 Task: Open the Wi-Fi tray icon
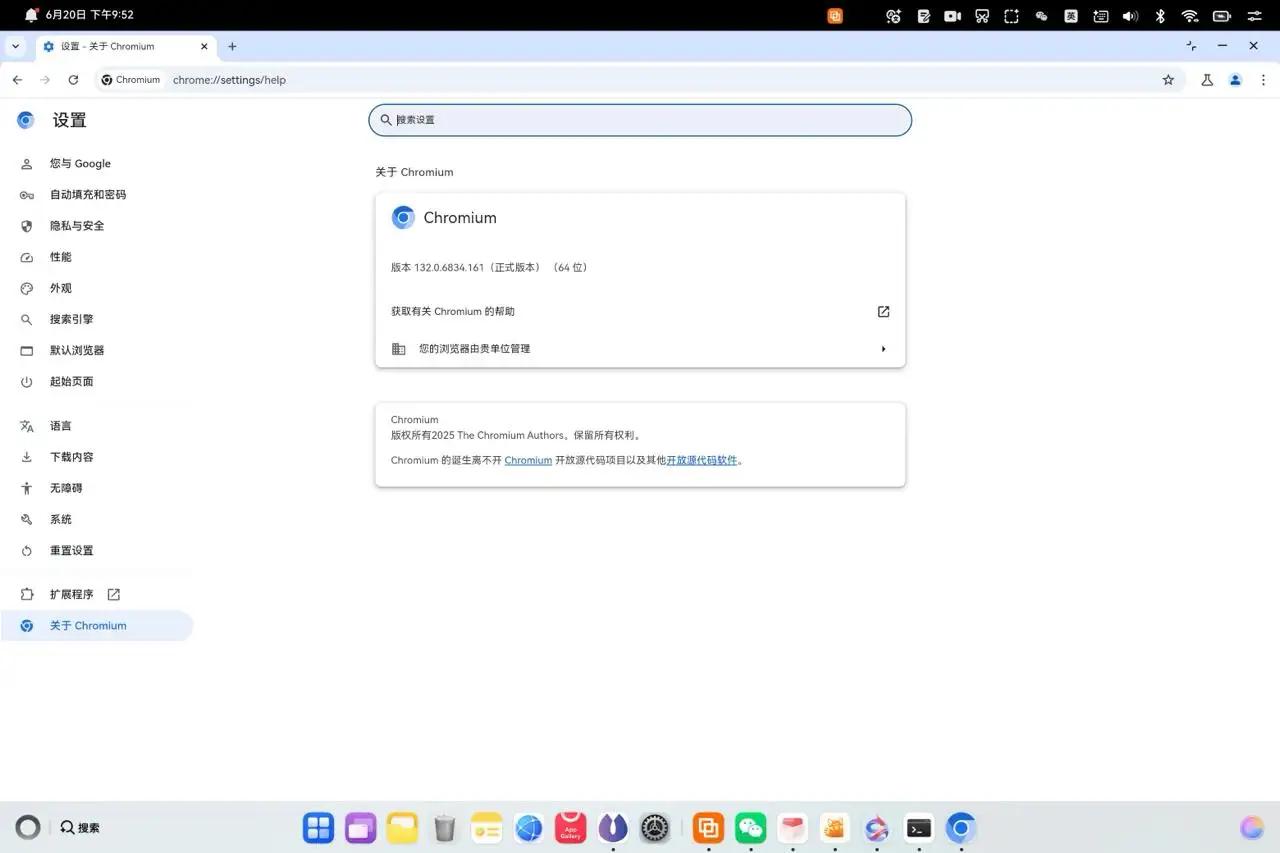(1190, 16)
